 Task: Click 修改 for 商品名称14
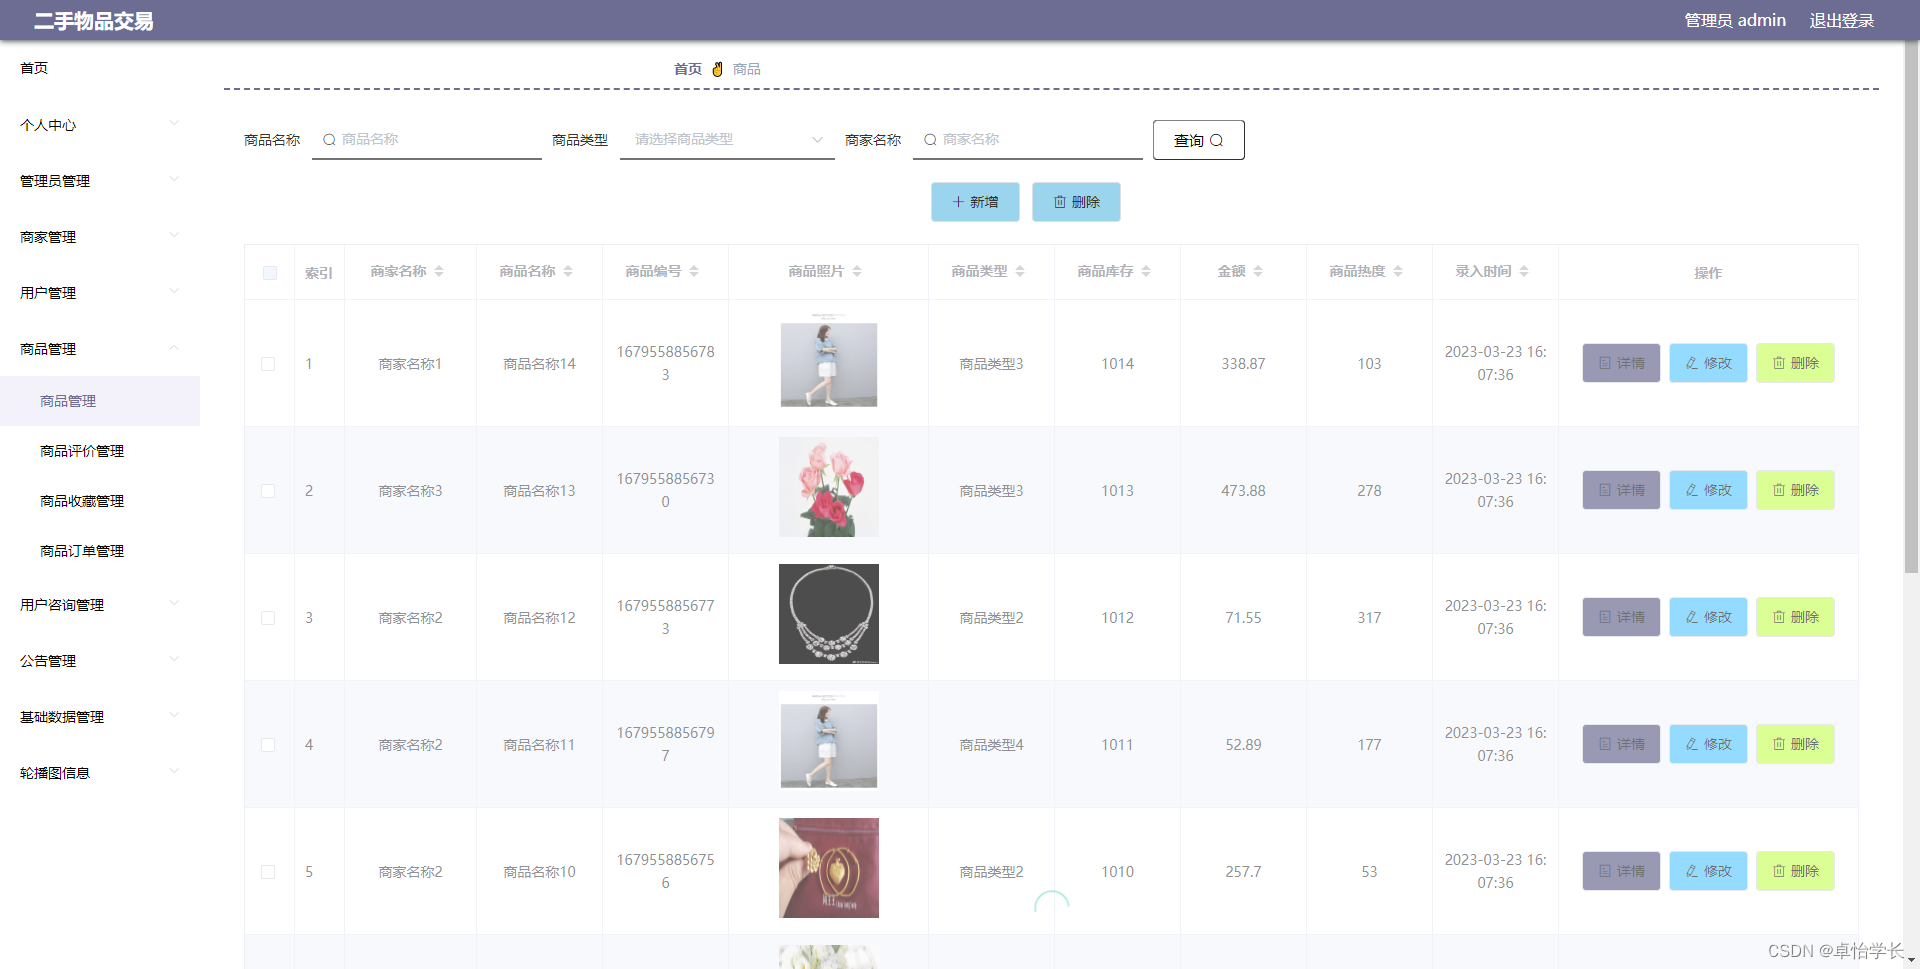[x=1708, y=363]
